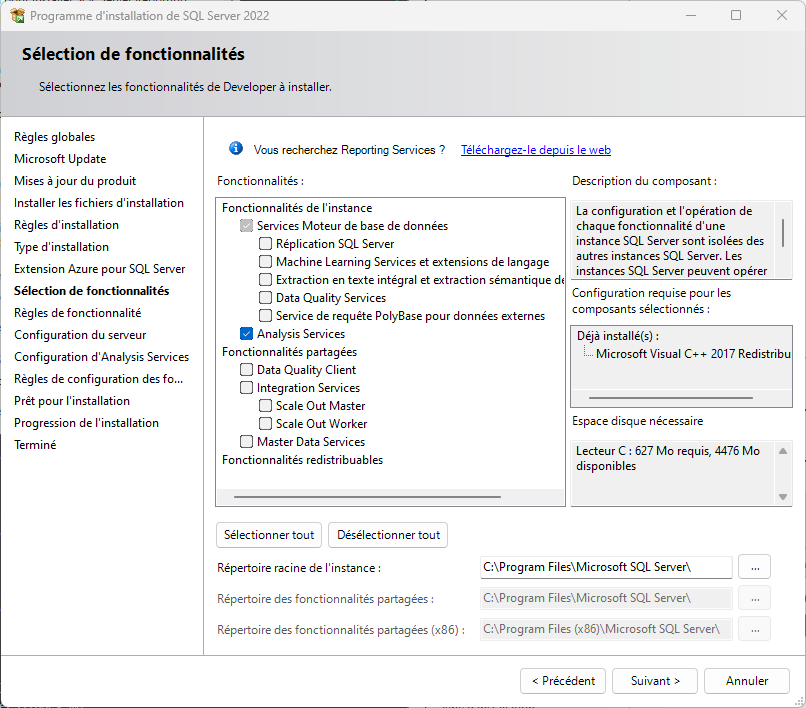Check the Integration Services feature
This screenshot has width=806, height=708.
click(x=246, y=388)
